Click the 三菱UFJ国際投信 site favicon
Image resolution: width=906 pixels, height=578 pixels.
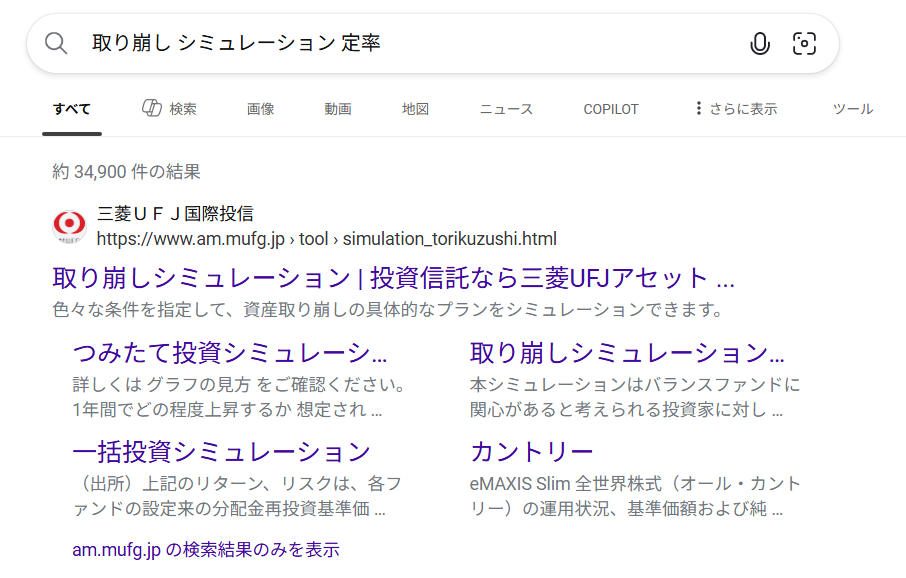pyautogui.click(x=69, y=226)
